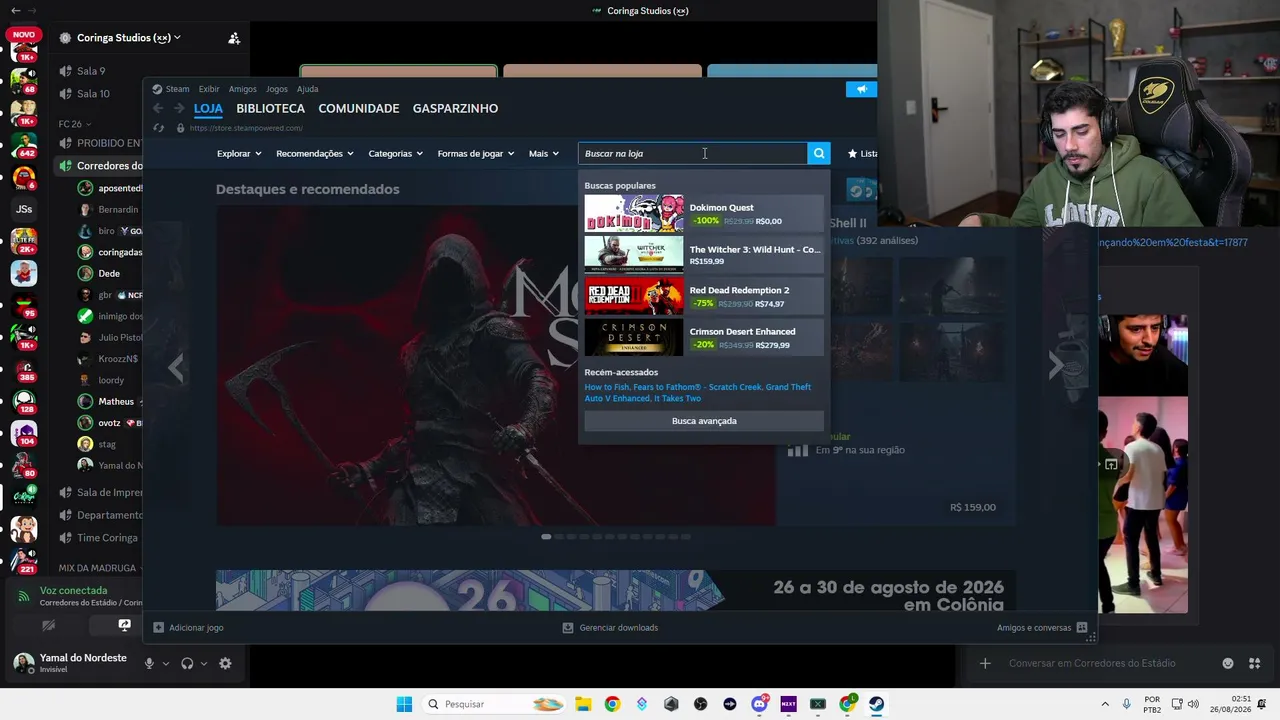Open Discord apps button in chat bar
Screen dimensions: 1280x720
click(x=1254, y=663)
